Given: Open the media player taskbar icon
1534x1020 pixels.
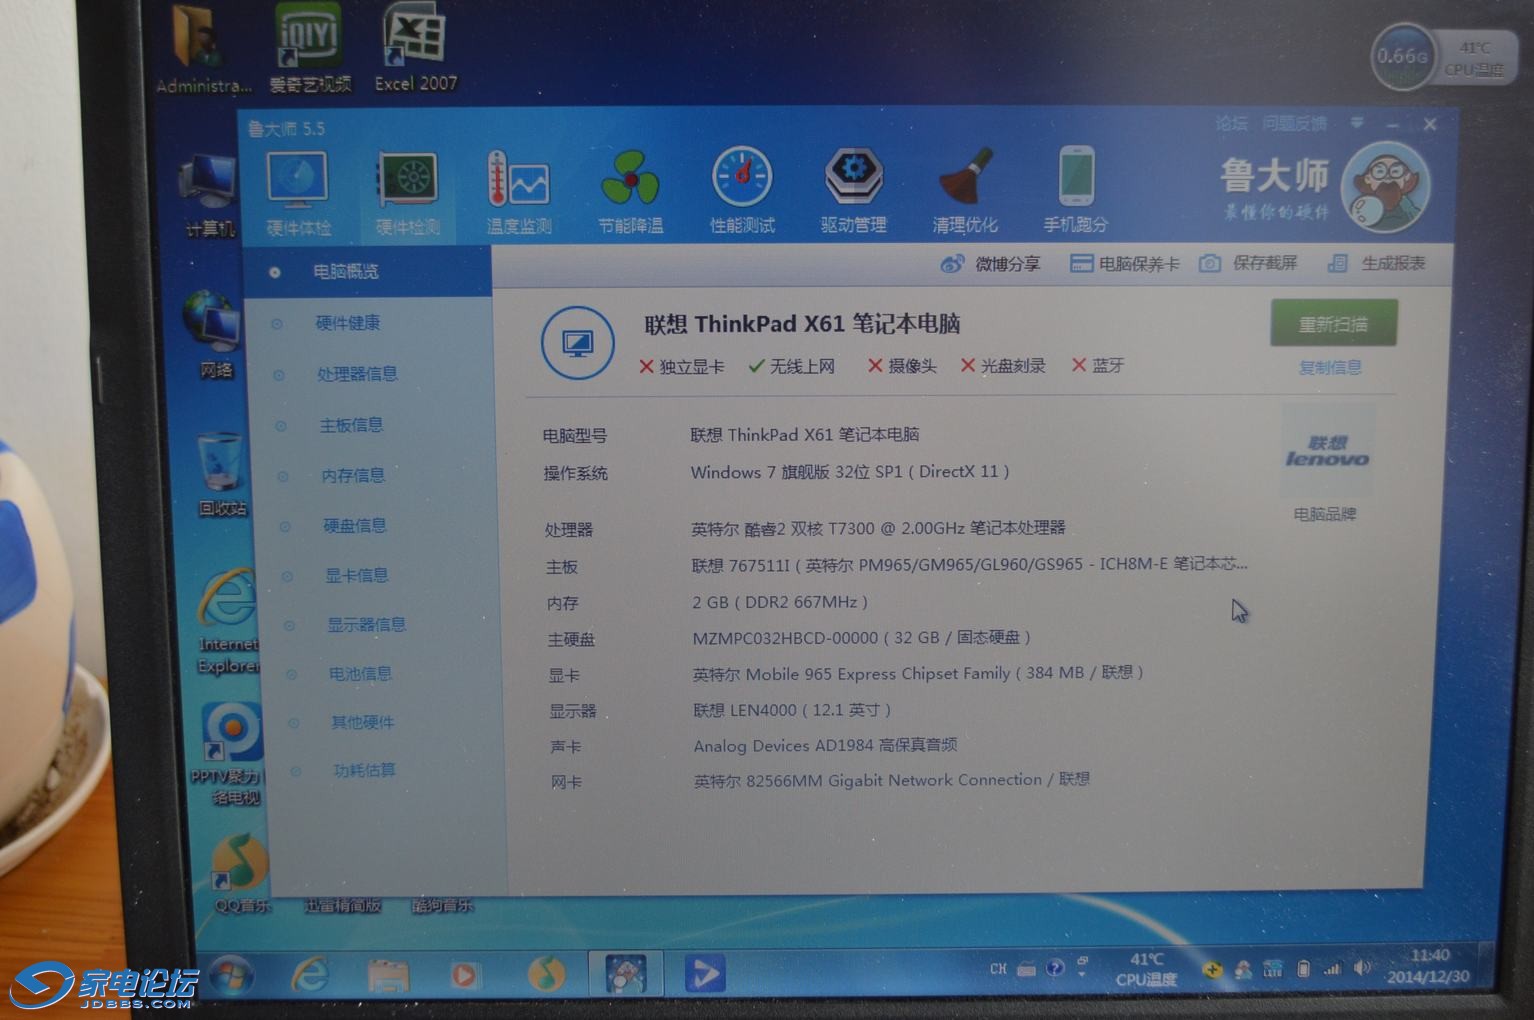Looking at the screenshot, I should (464, 974).
